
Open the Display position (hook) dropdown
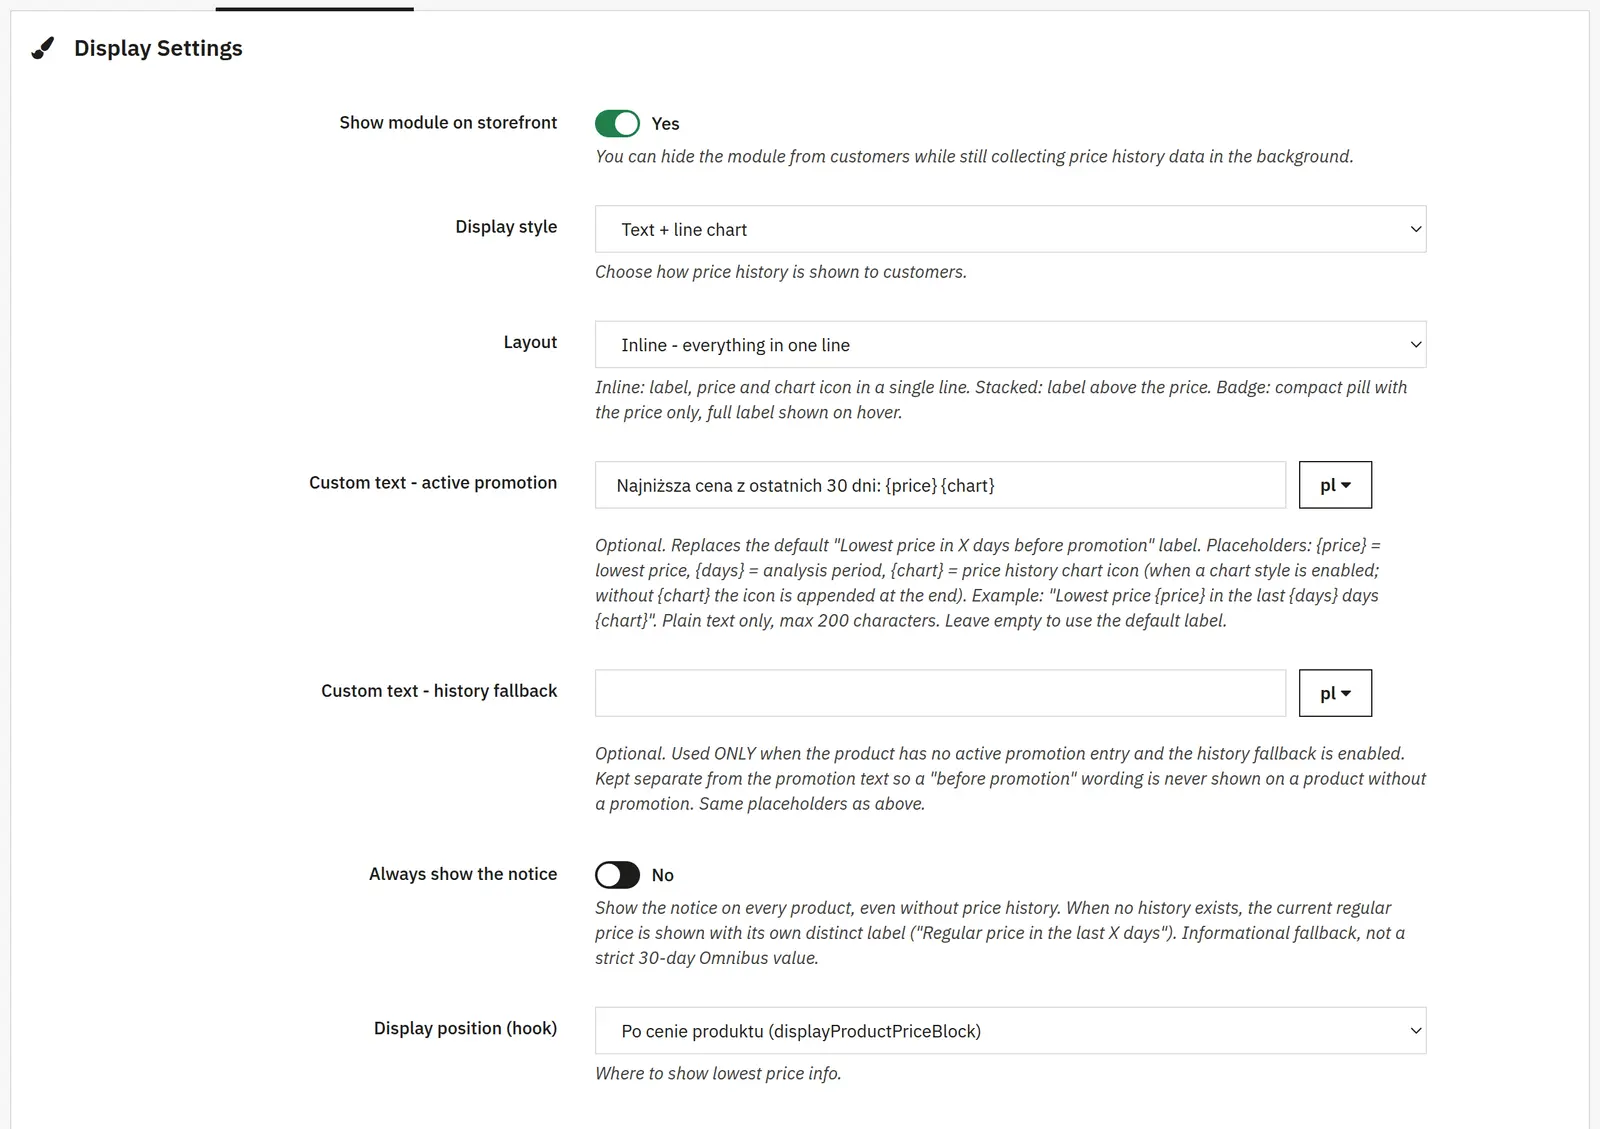pyautogui.click(x=1010, y=1031)
